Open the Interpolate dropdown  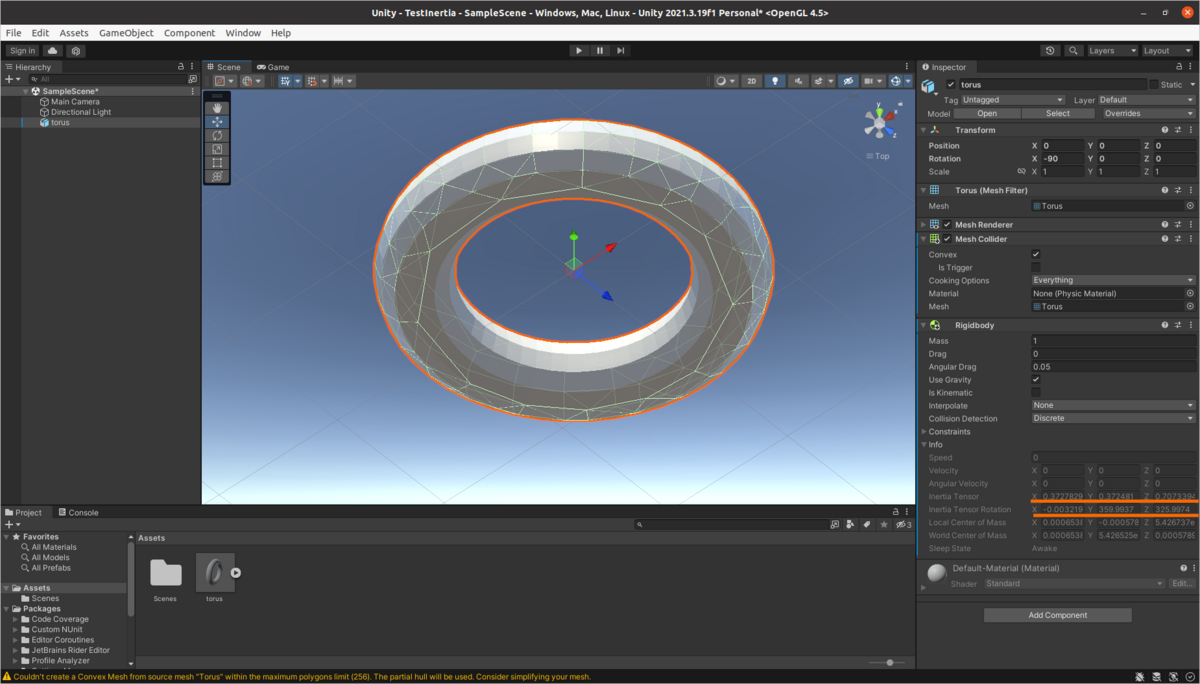[1113, 405]
